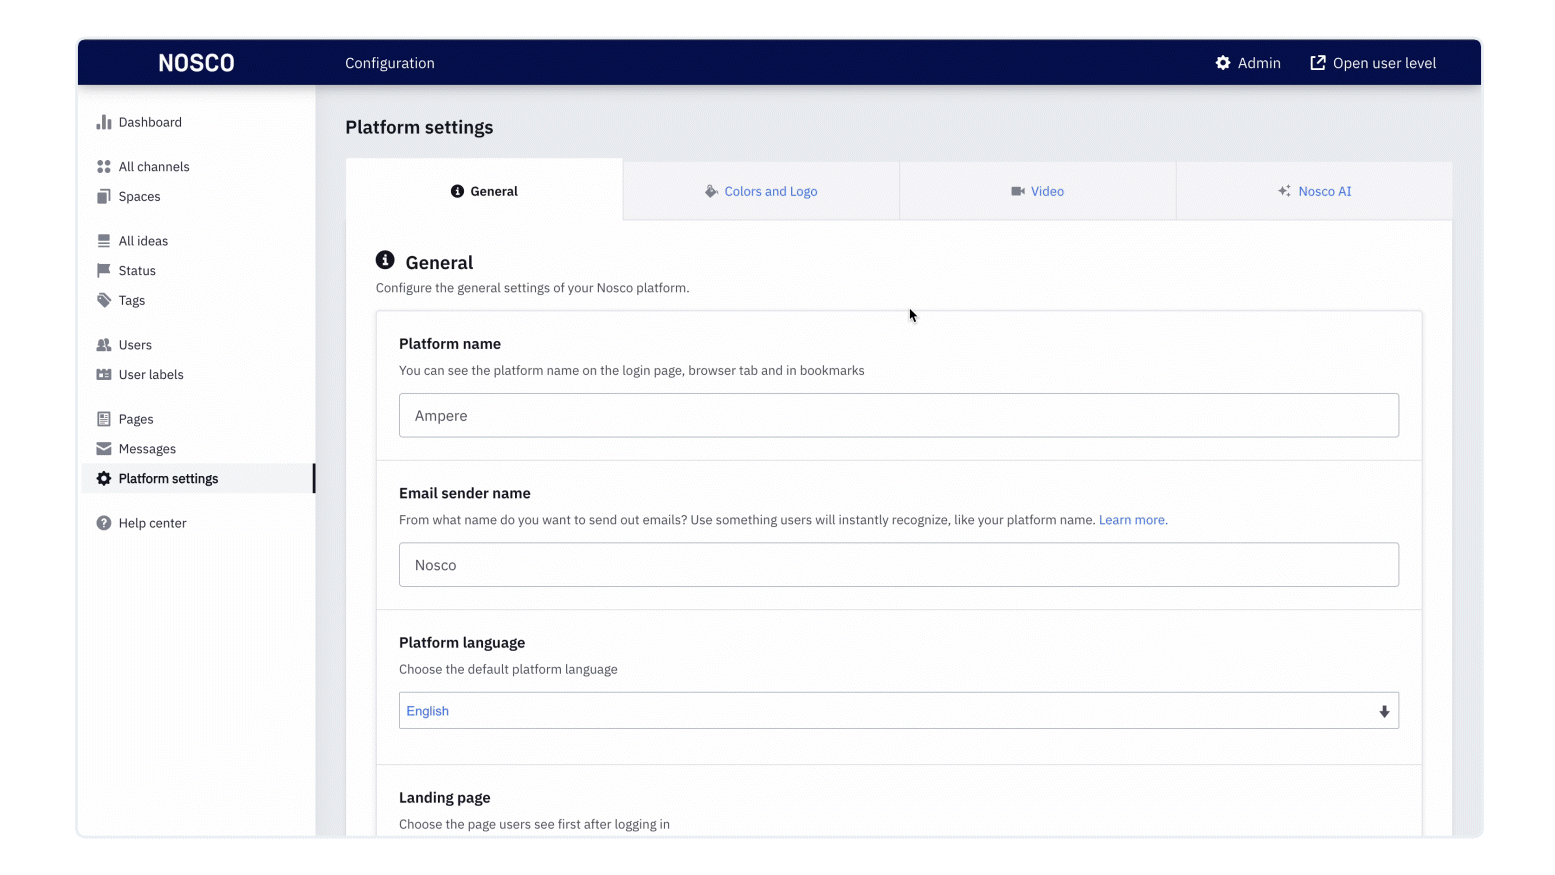Open the Messages envelope icon

pyautogui.click(x=104, y=448)
